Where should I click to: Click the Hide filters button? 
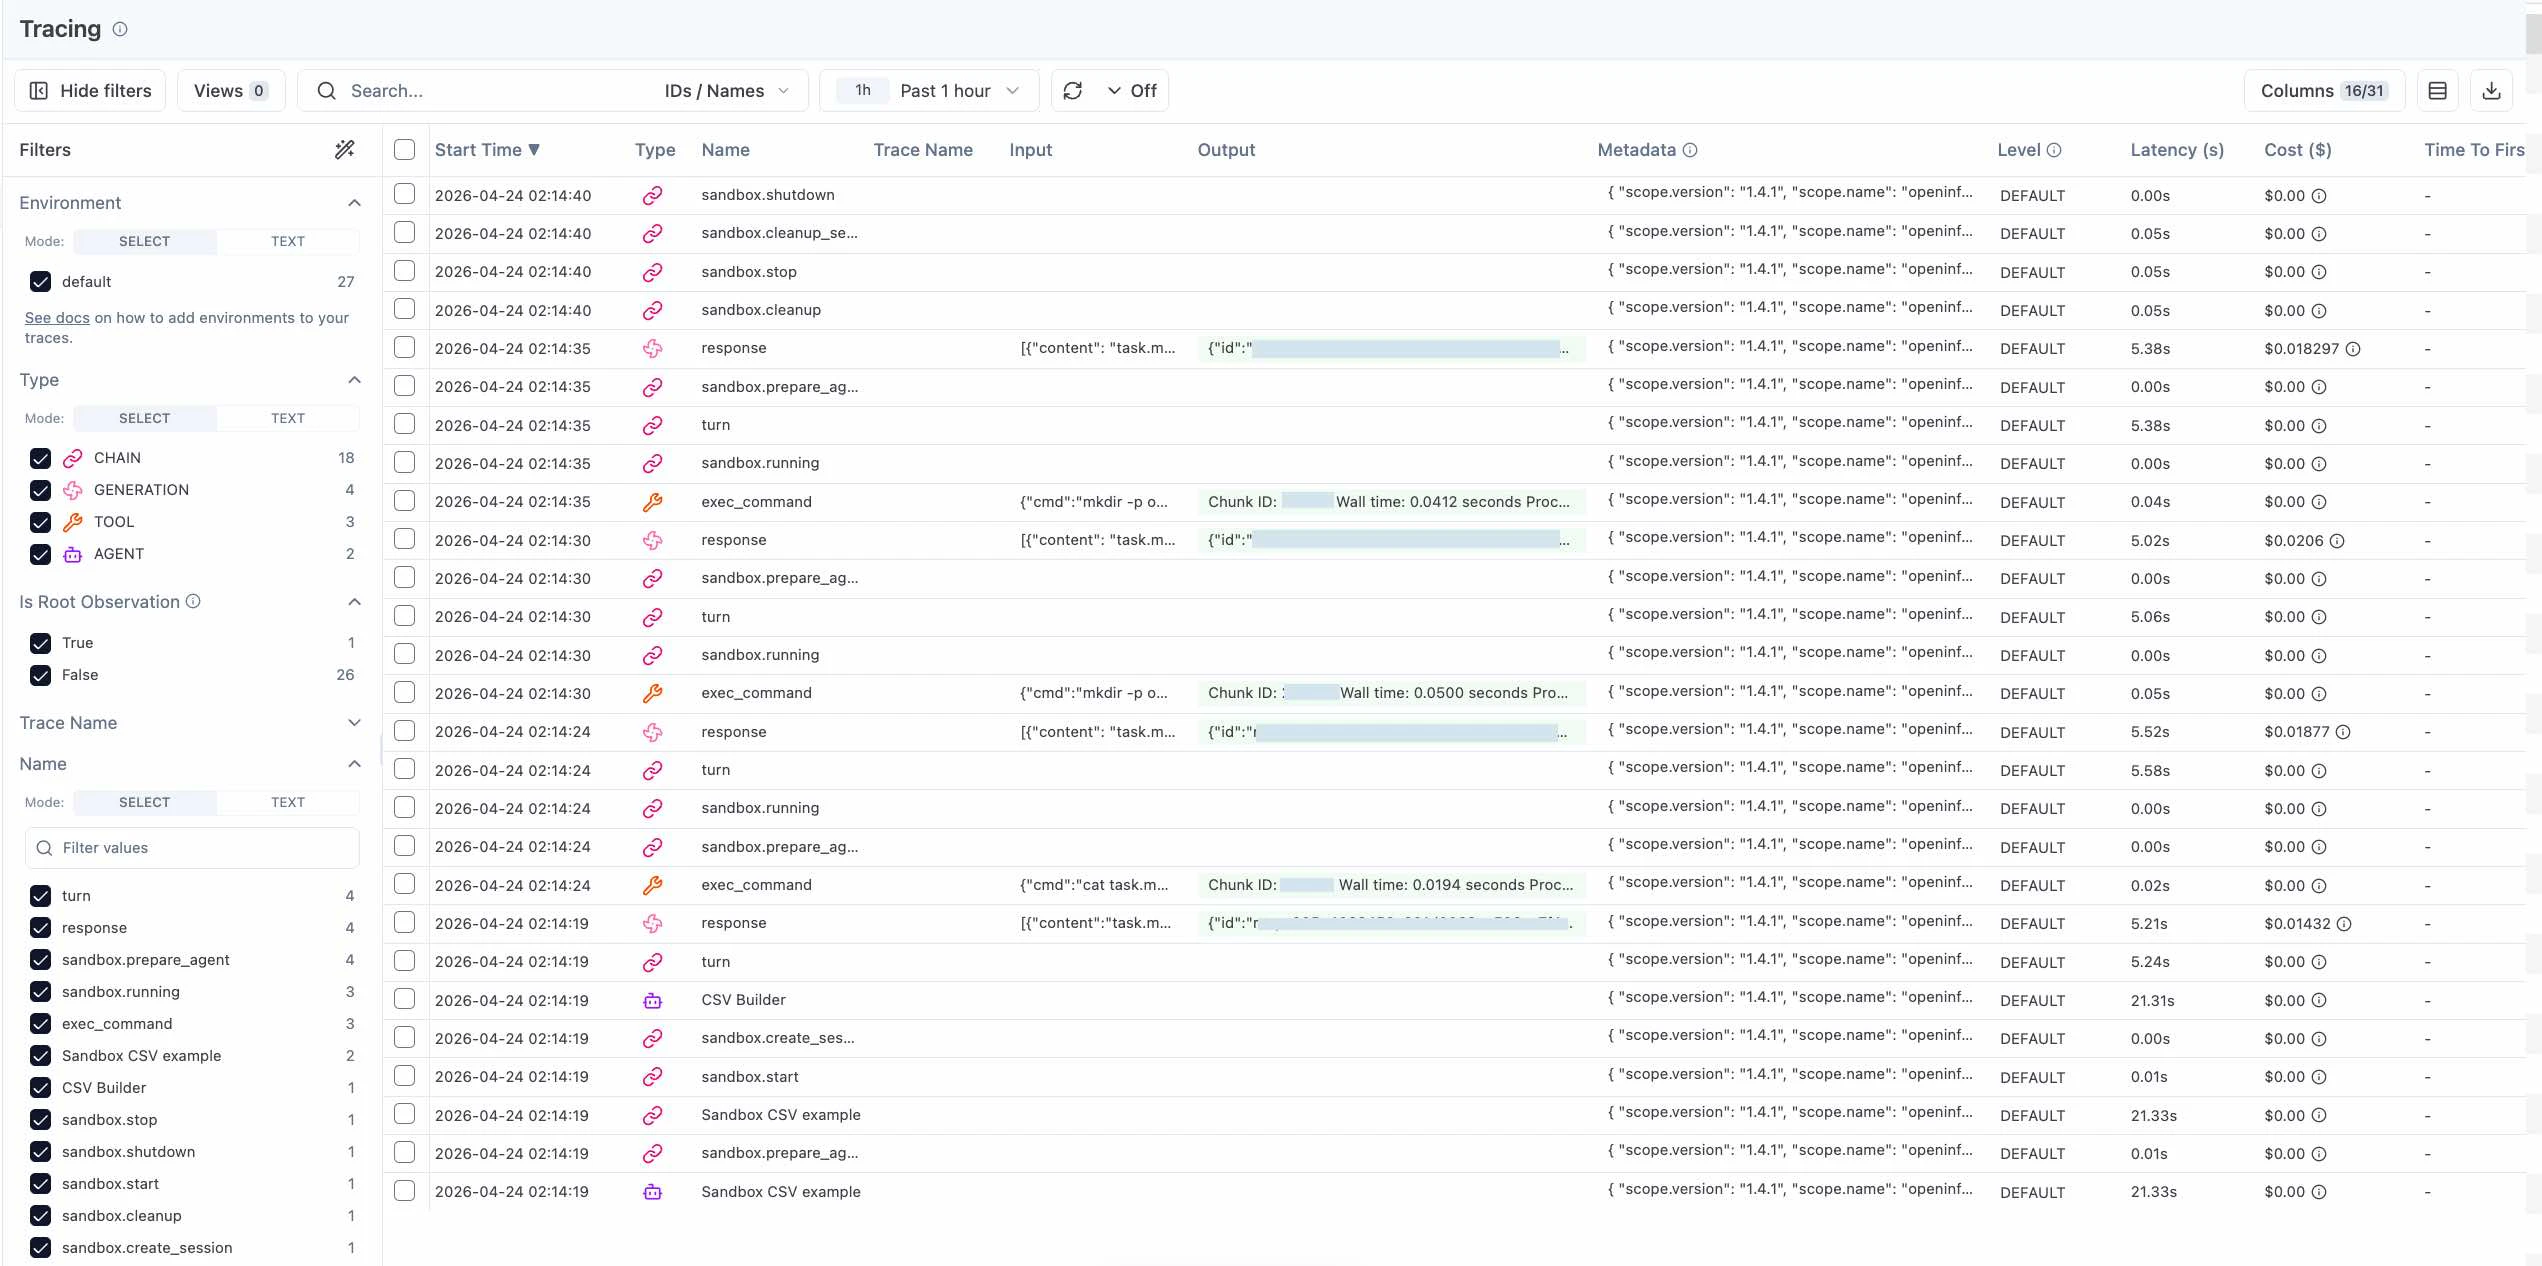pos(90,91)
